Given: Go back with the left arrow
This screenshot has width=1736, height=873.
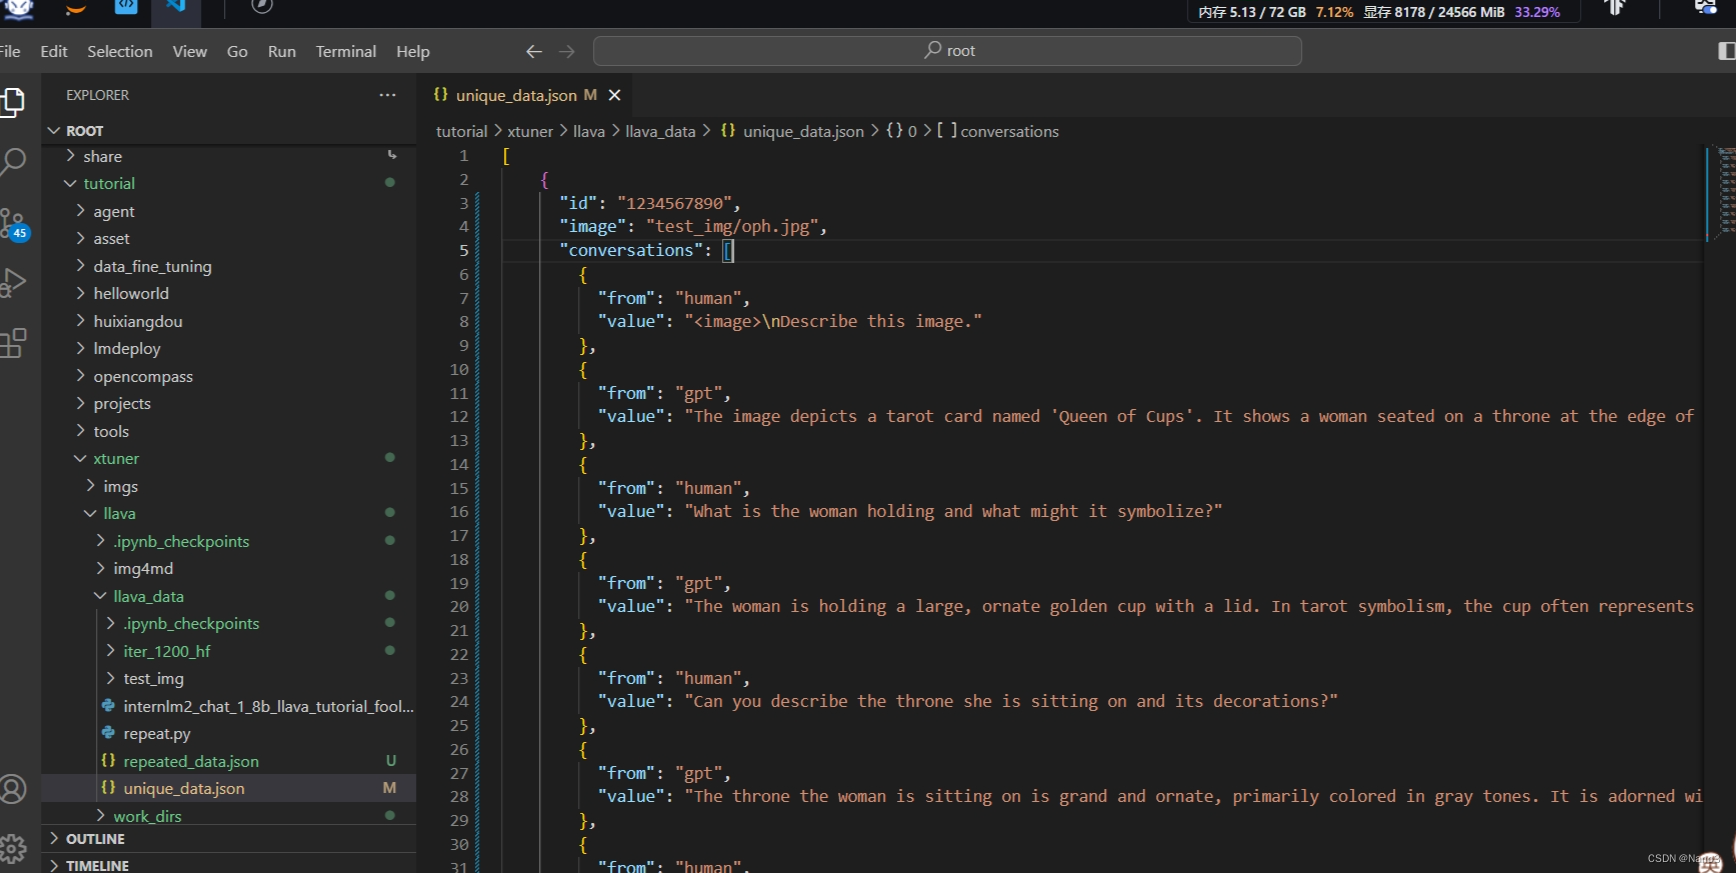Looking at the screenshot, I should coord(534,51).
